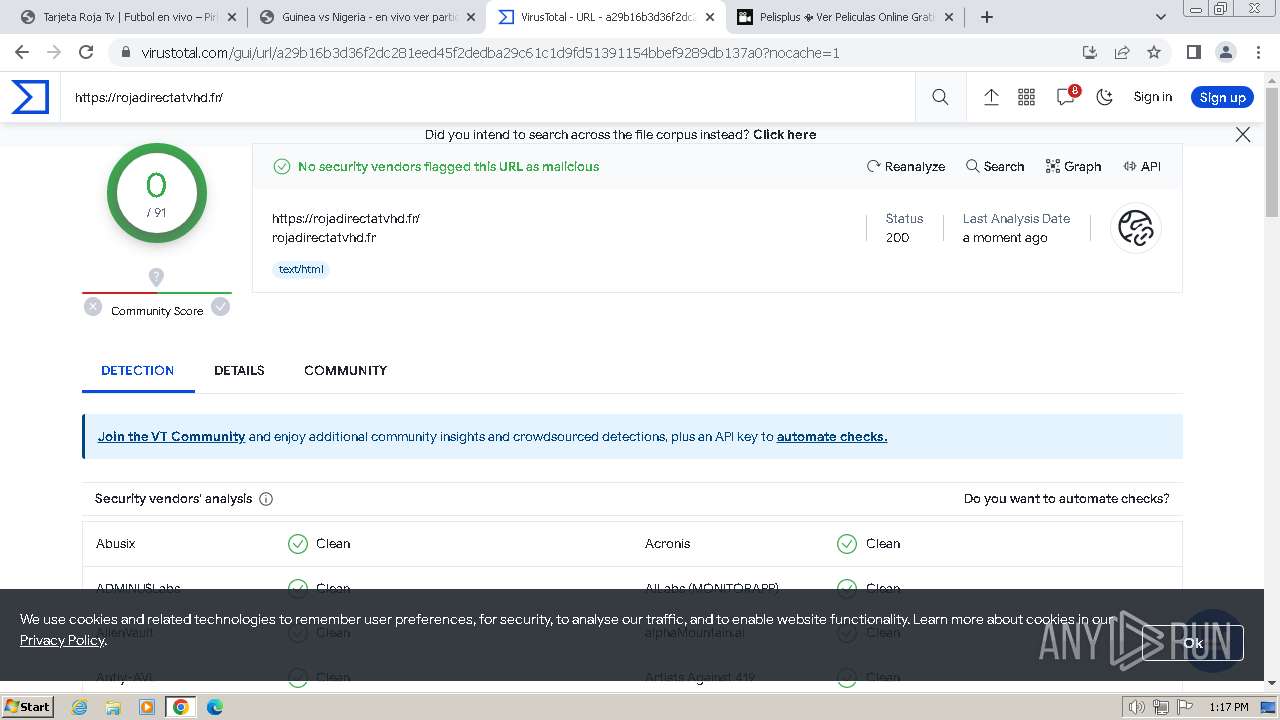Click the 'Join the VT Community' link
The image size is (1280, 720).
[x=171, y=436]
